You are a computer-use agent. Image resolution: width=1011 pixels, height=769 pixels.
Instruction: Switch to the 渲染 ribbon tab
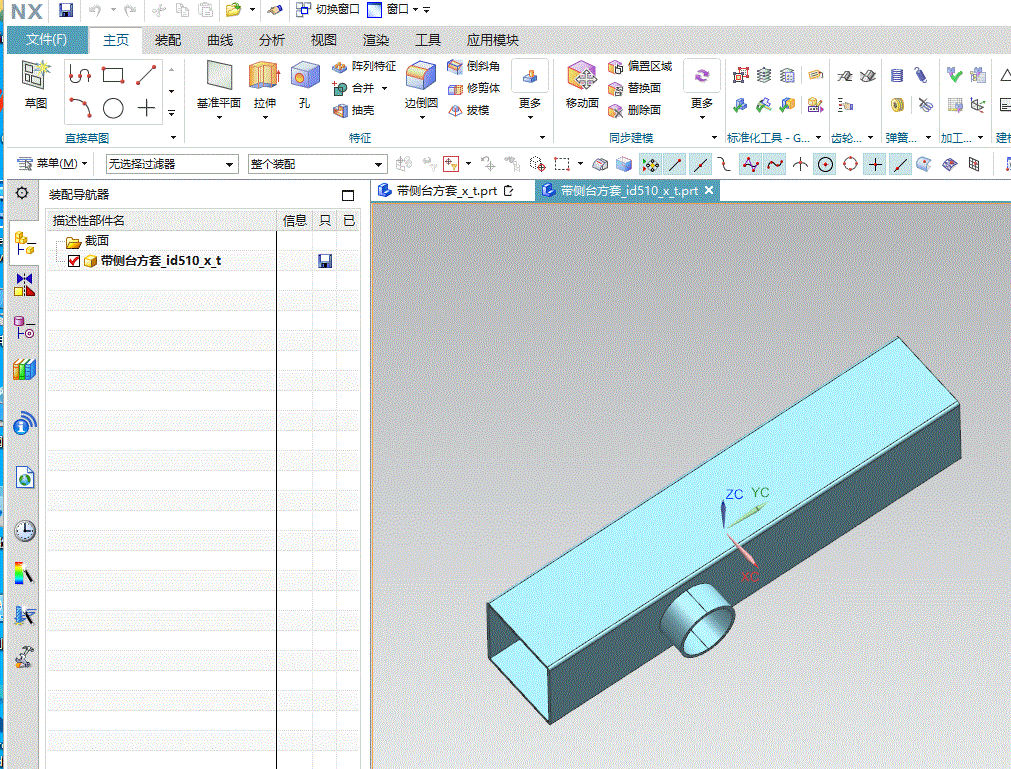pyautogui.click(x=376, y=40)
